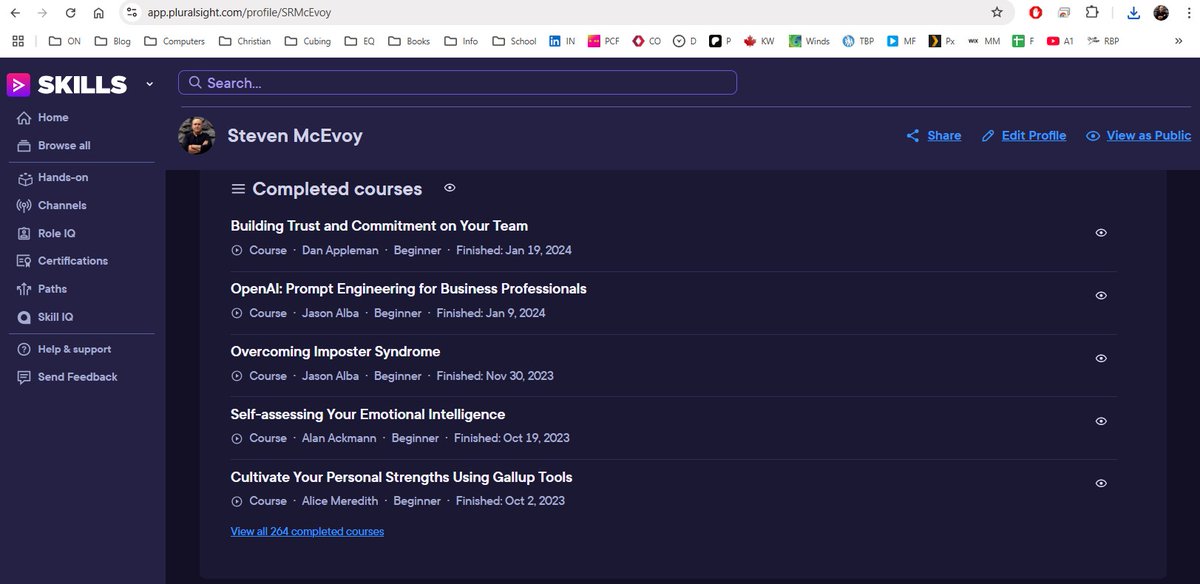Click author name Alice Meredith
Screen dimensions: 1200x584
click(x=340, y=502)
